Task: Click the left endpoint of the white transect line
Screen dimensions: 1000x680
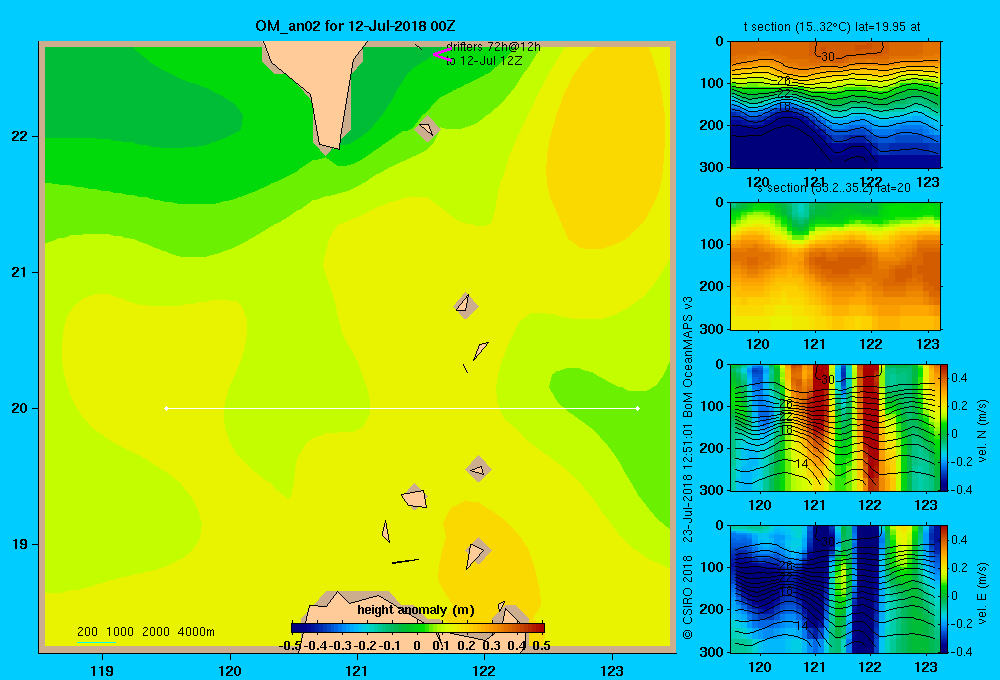Action: [166, 408]
